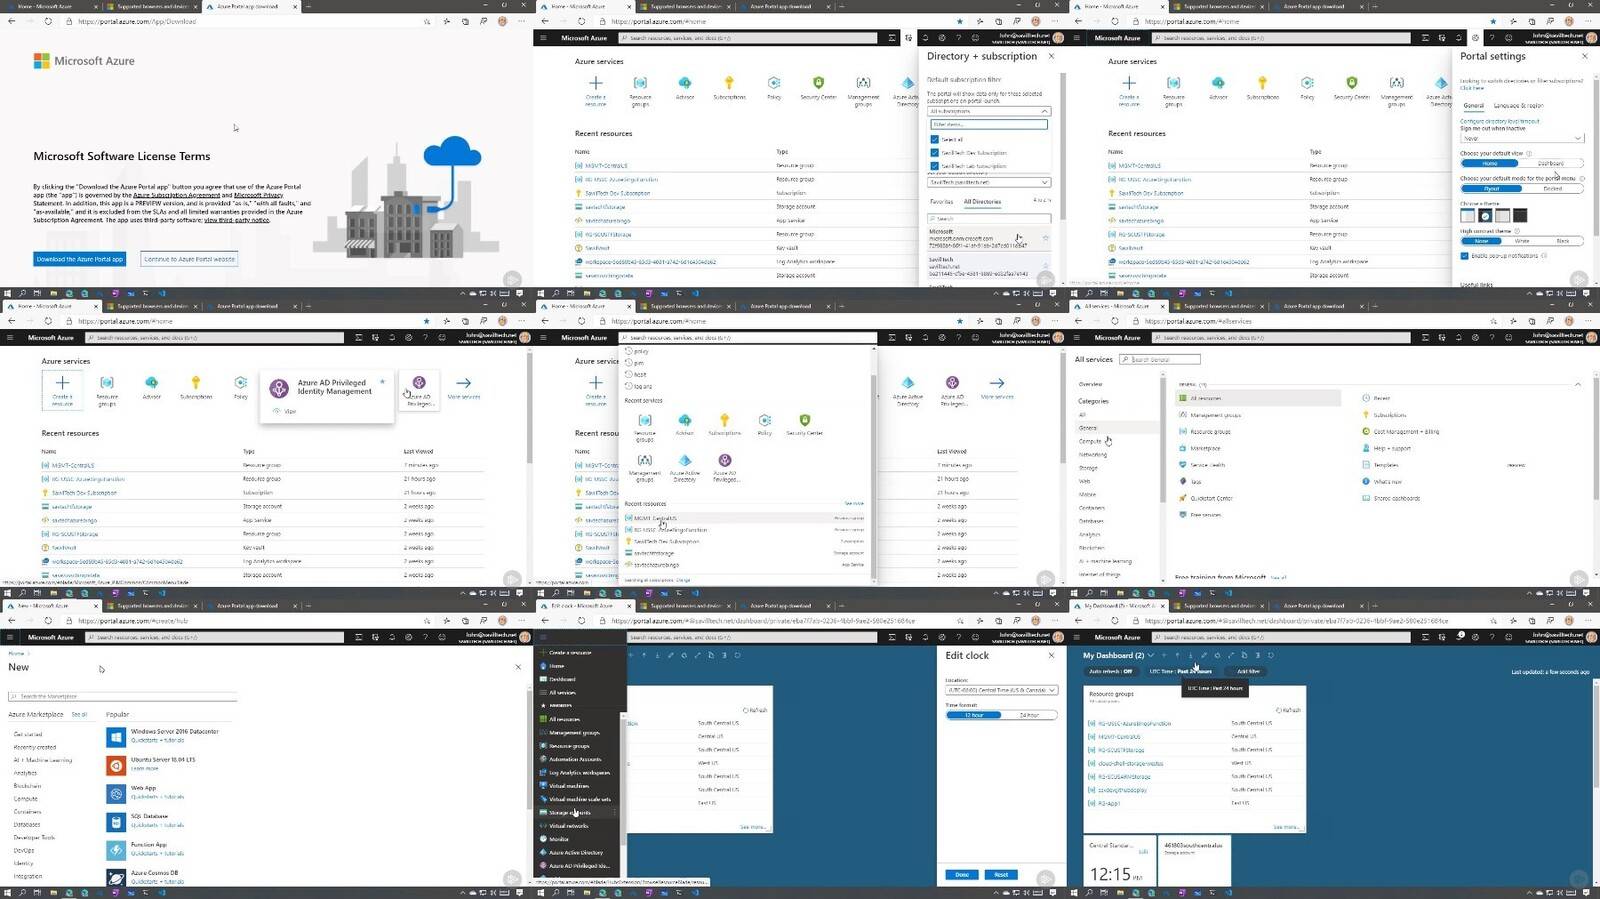This screenshot has width=1600, height=899.
Task: Click Done button in Edit clock panel
Action: tap(962, 875)
